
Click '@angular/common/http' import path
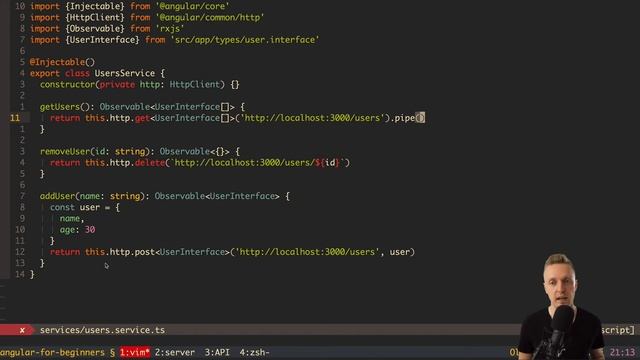point(210,18)
